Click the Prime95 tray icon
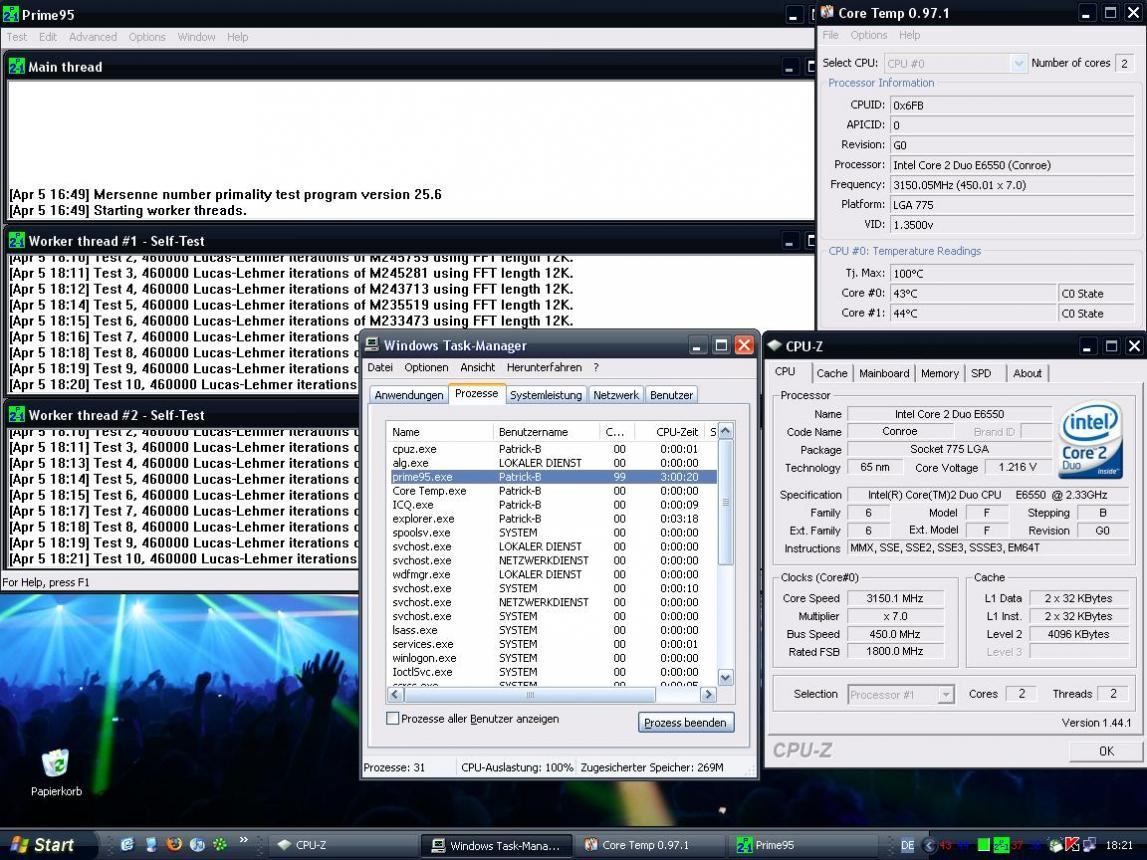The image size is (1147, 860). 1001,845
